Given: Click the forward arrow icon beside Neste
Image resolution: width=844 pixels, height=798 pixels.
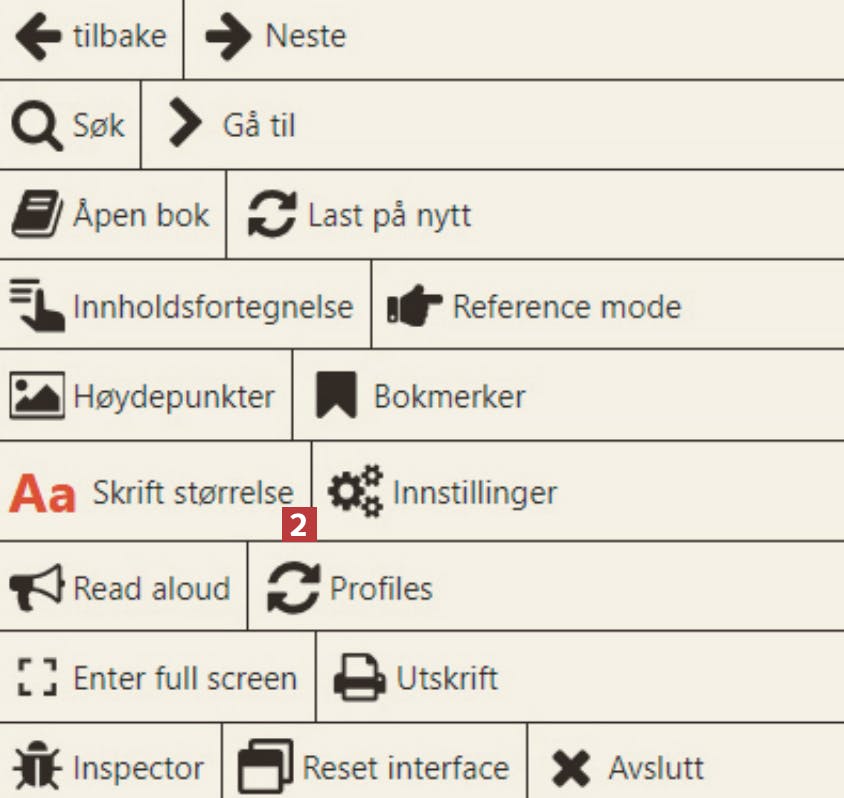Looking at the screenshot, I should 227,37.
